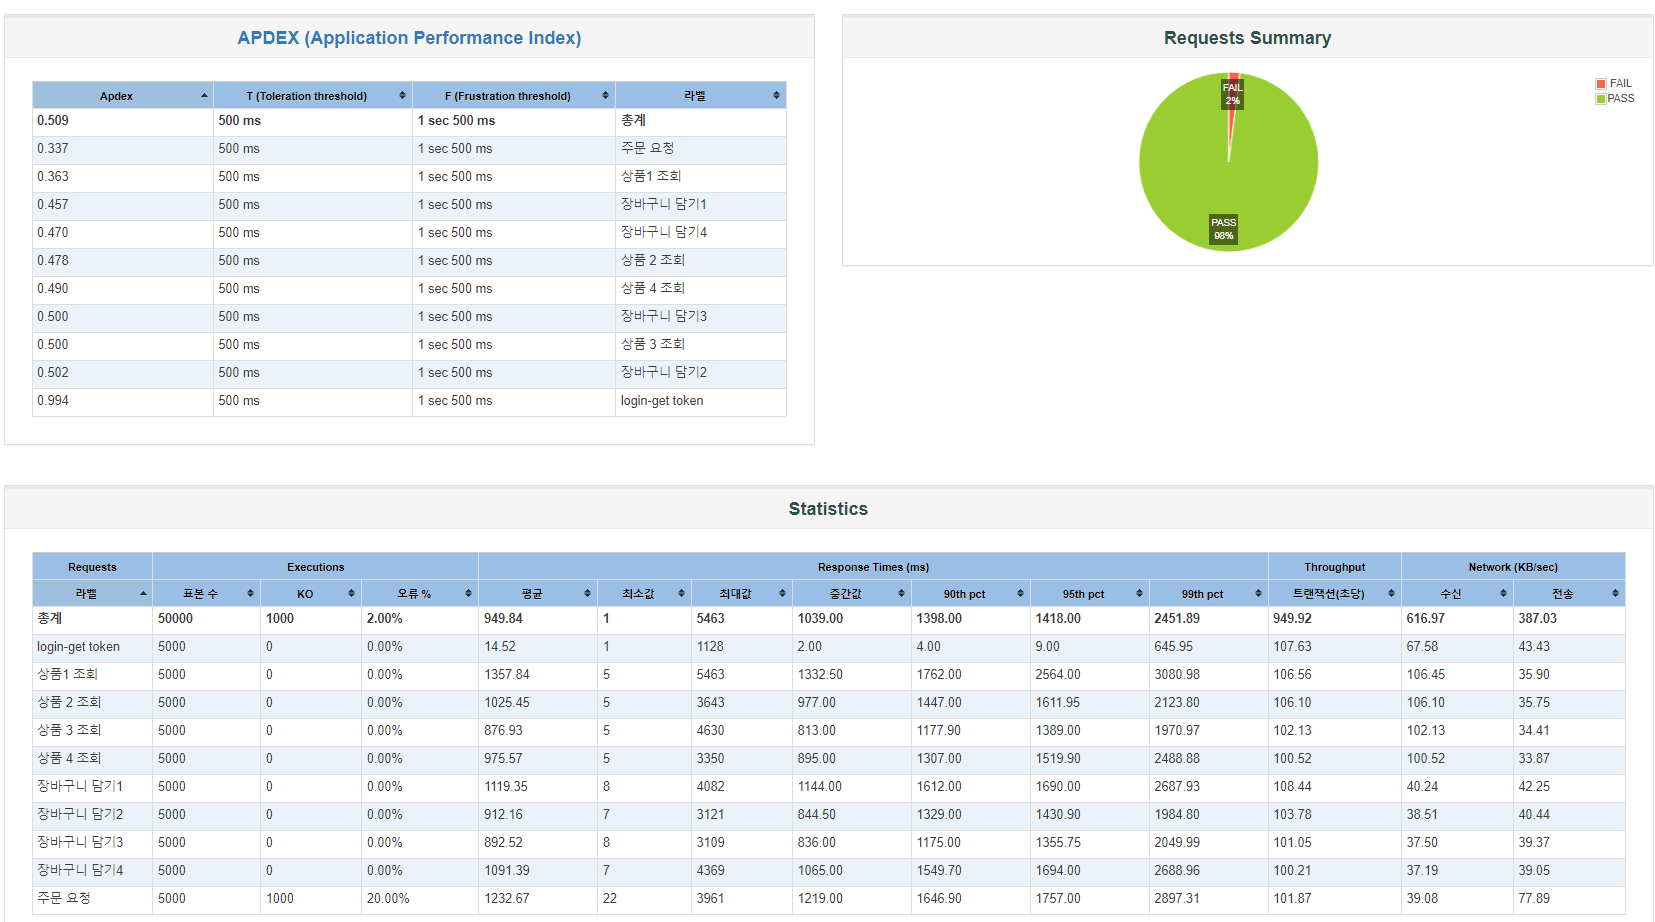Viewport: 1655px width, 922px height.
Task: Click the maximum value 5463 in 총계 row
Action: [x=710, y=619]
